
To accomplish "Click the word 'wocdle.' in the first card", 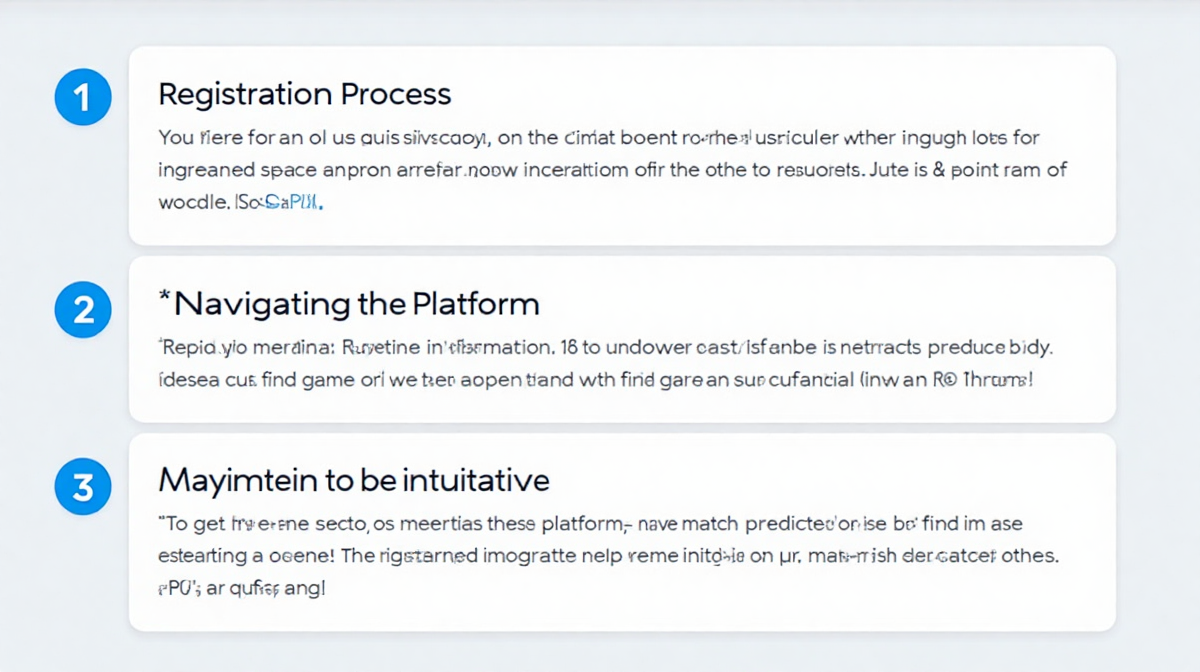I will pos(192,202).
